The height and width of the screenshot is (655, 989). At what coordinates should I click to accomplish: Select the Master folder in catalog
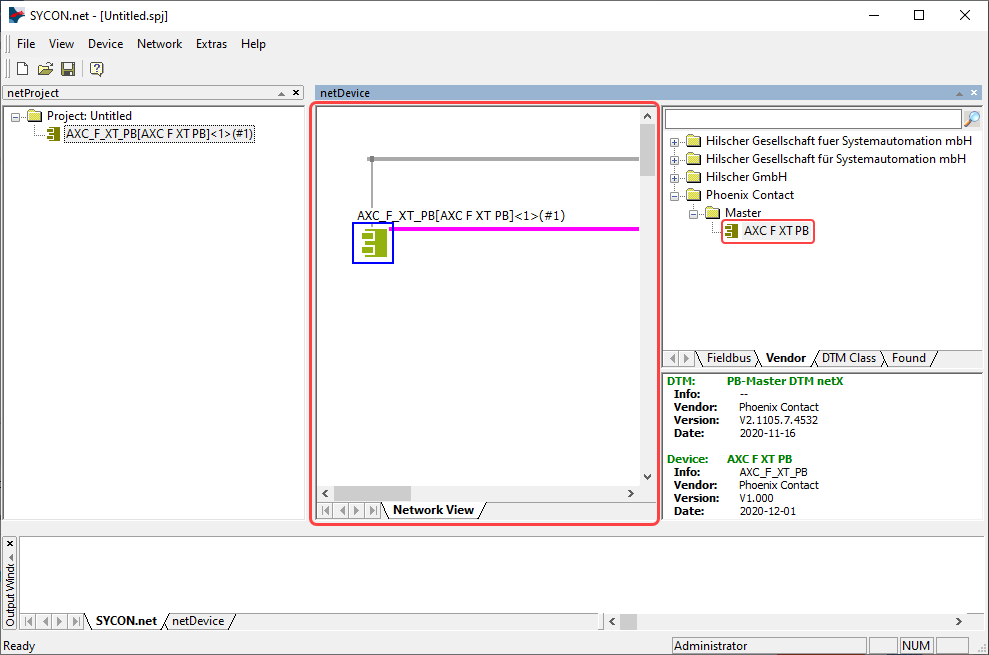[742, 213]
